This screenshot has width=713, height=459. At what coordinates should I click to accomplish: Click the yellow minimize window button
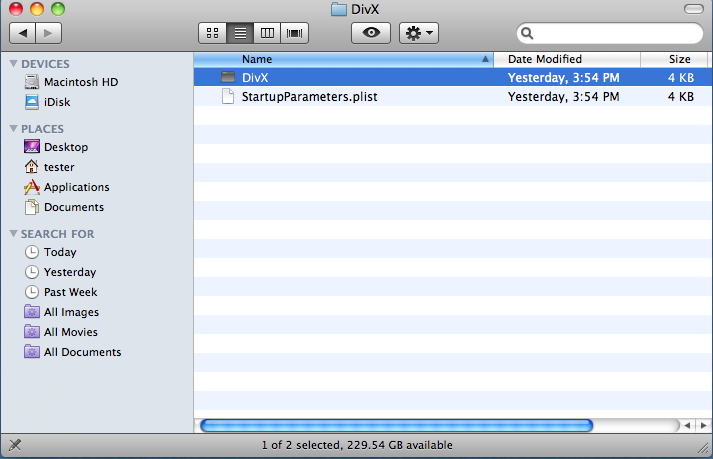(x=37, y=9)
